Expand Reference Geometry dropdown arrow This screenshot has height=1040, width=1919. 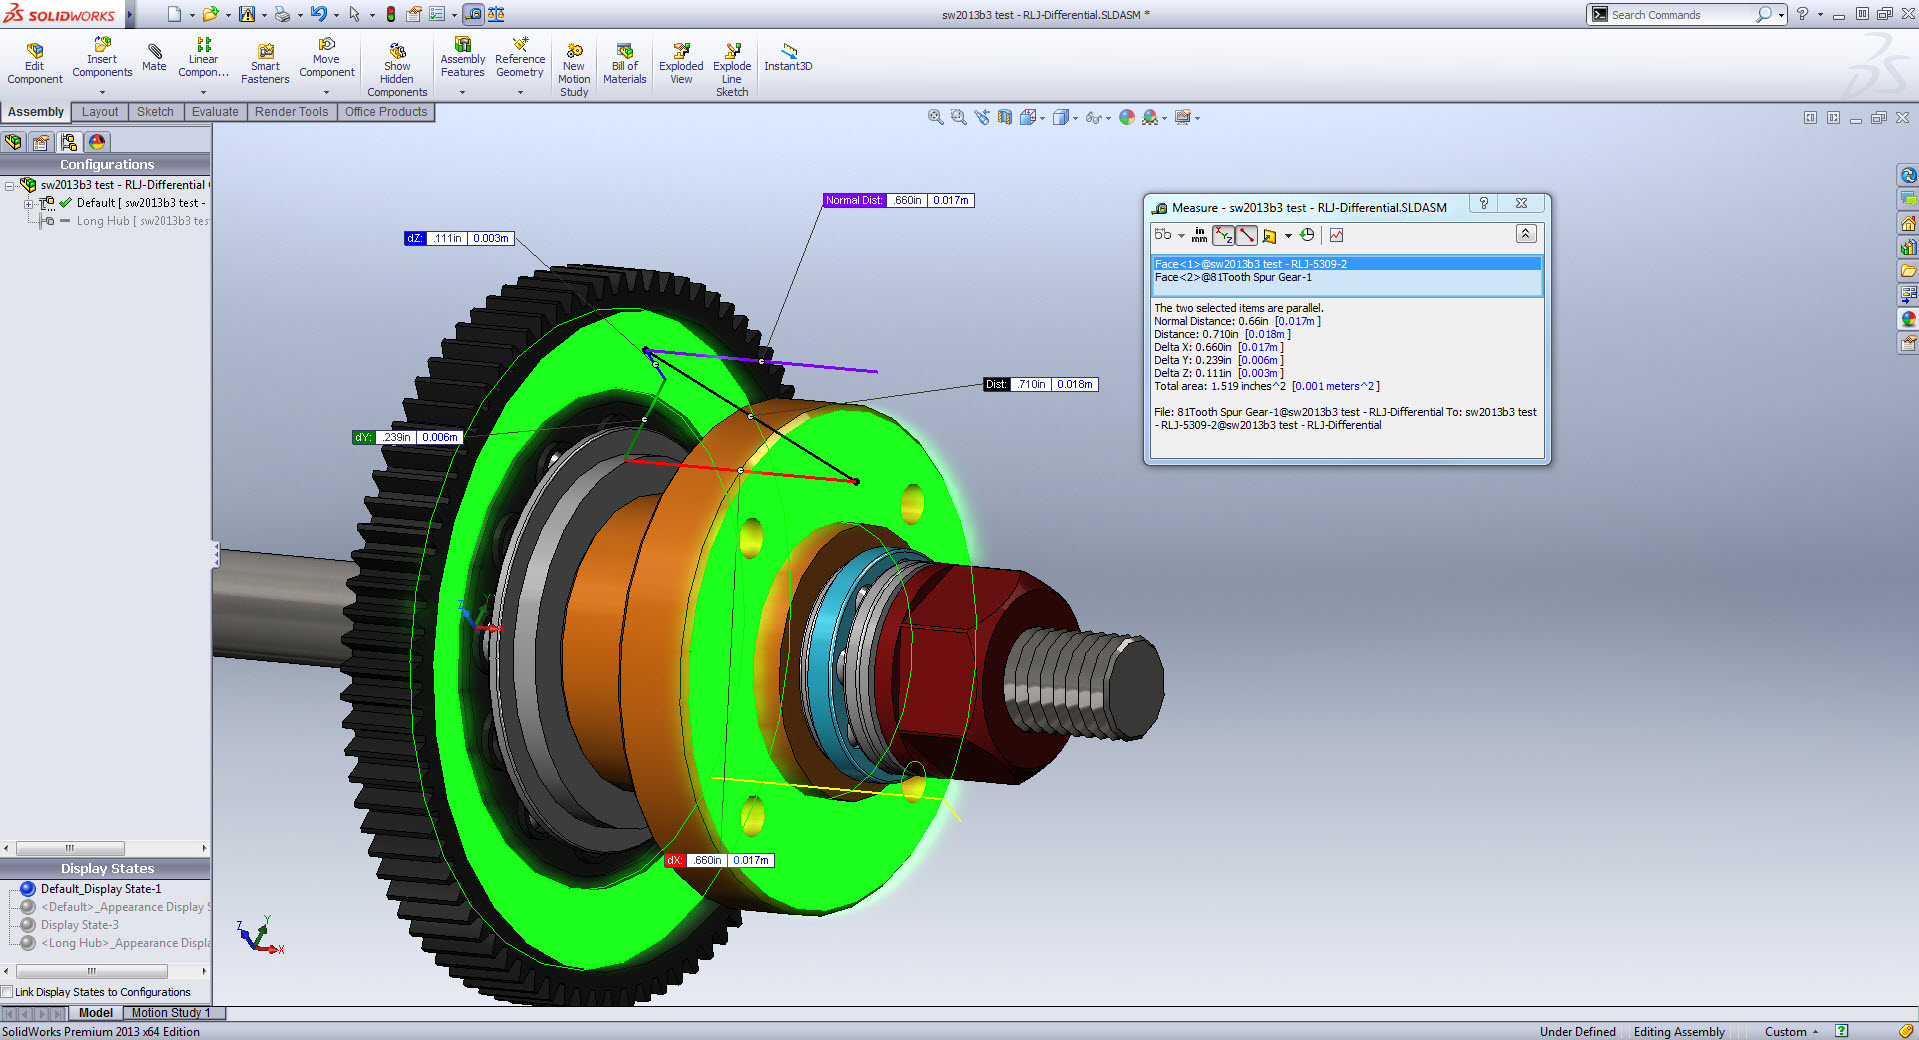tap(520, 92)
